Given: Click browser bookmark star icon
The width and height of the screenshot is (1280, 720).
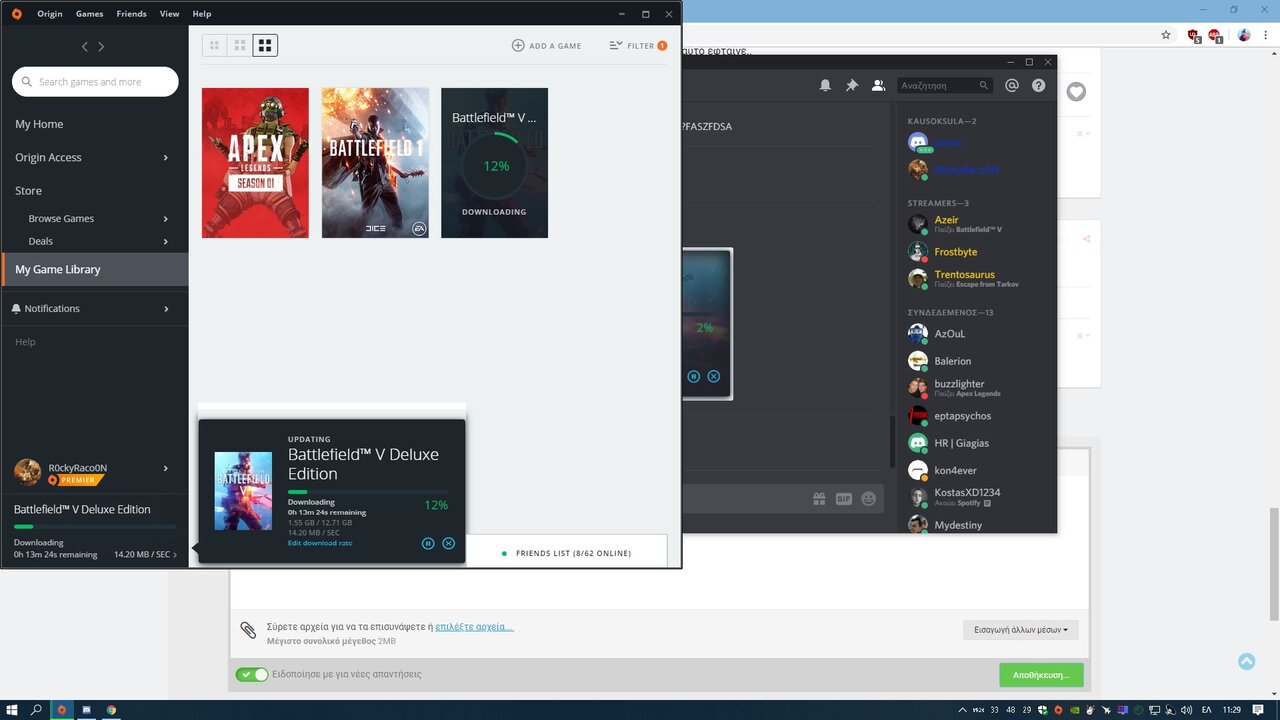Looking at the screenshot, I should (x=1166, y=35).
